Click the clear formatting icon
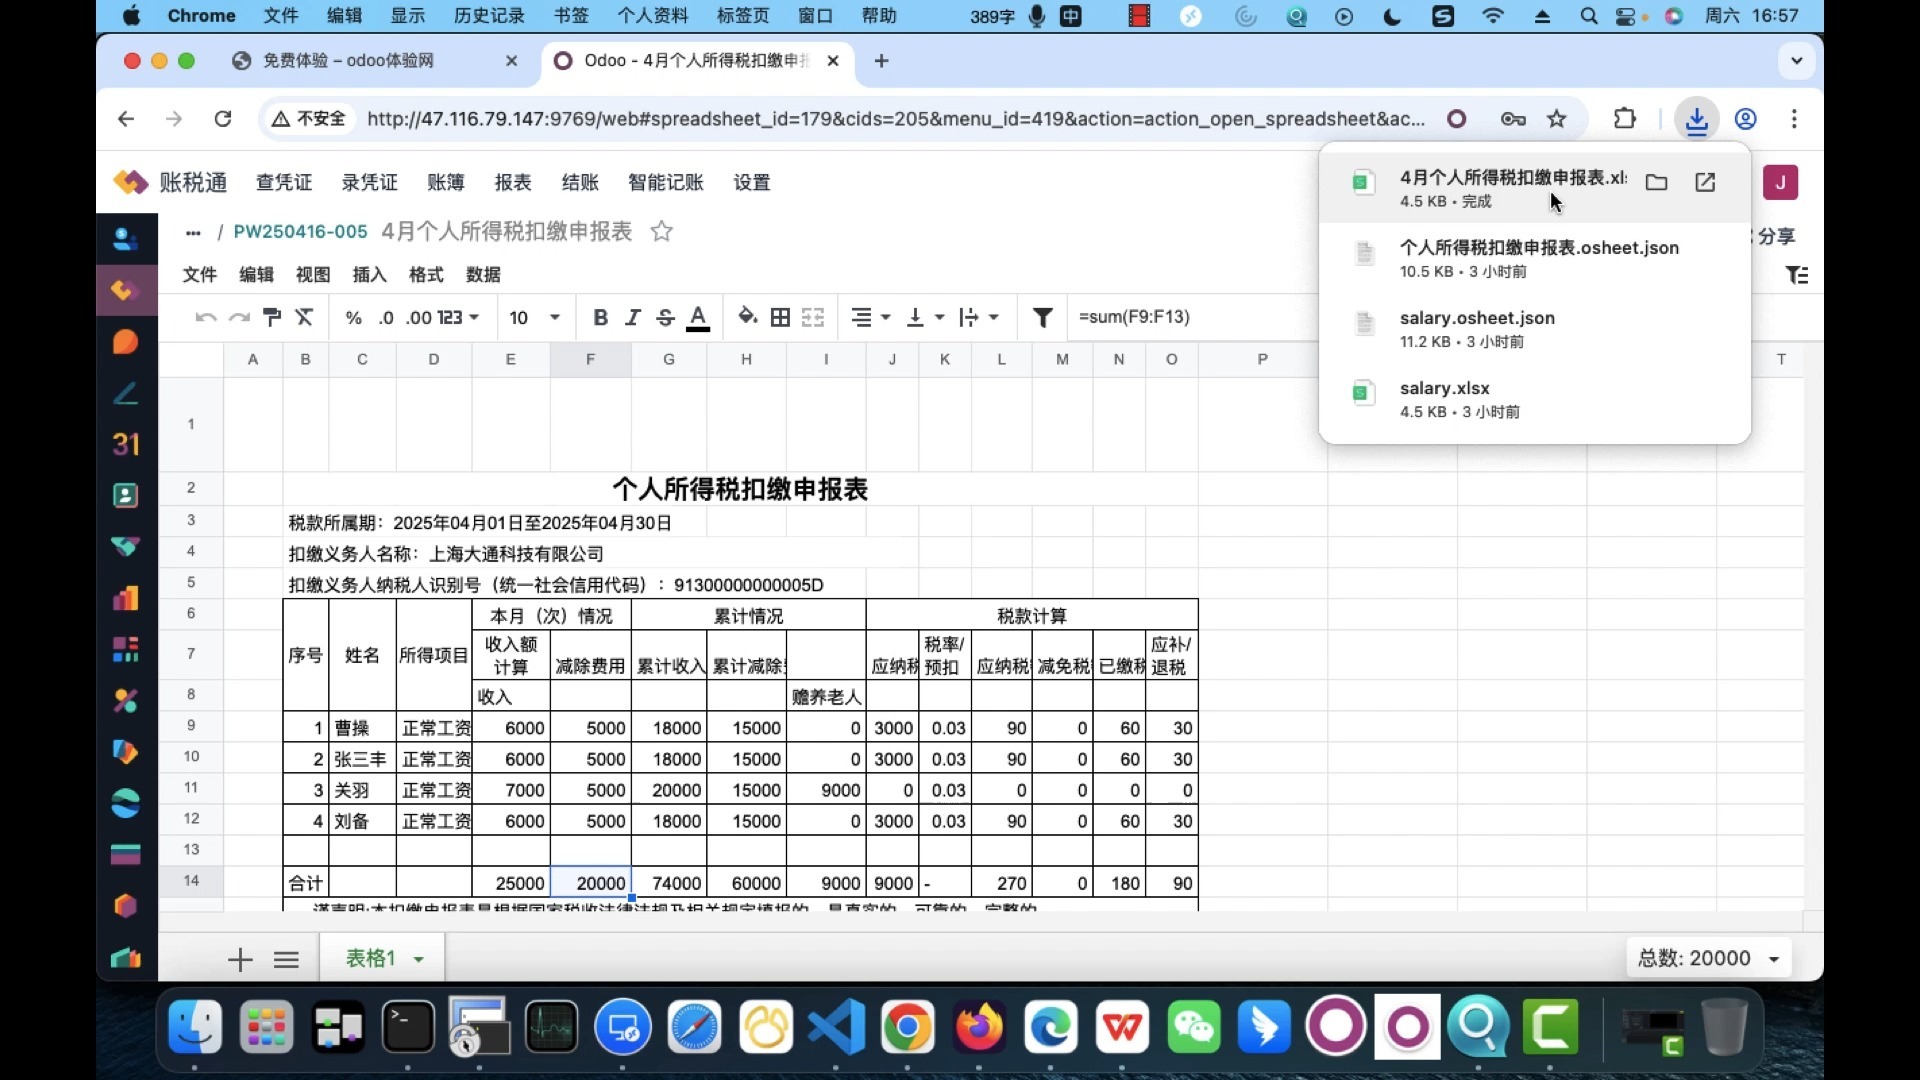The image size is (1920, 1080). 305,317
